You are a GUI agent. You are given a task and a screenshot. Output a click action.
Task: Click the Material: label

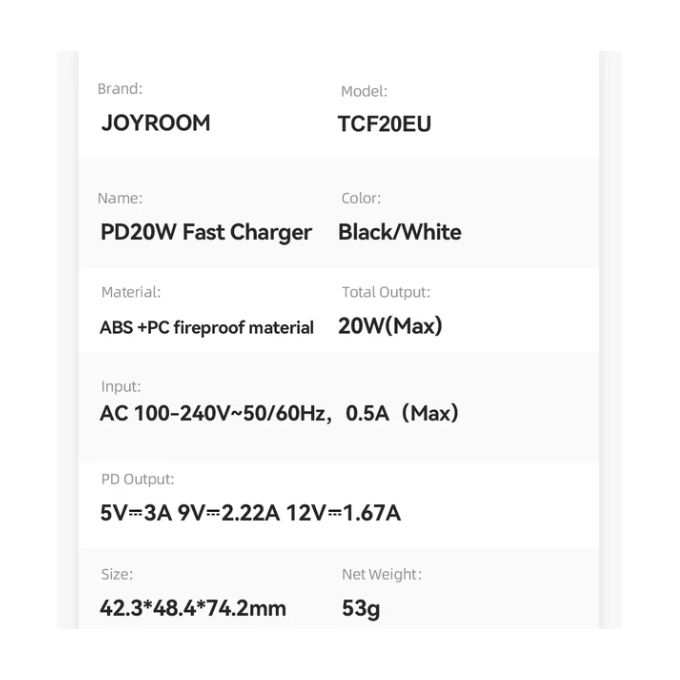click(x=131, y=292)
